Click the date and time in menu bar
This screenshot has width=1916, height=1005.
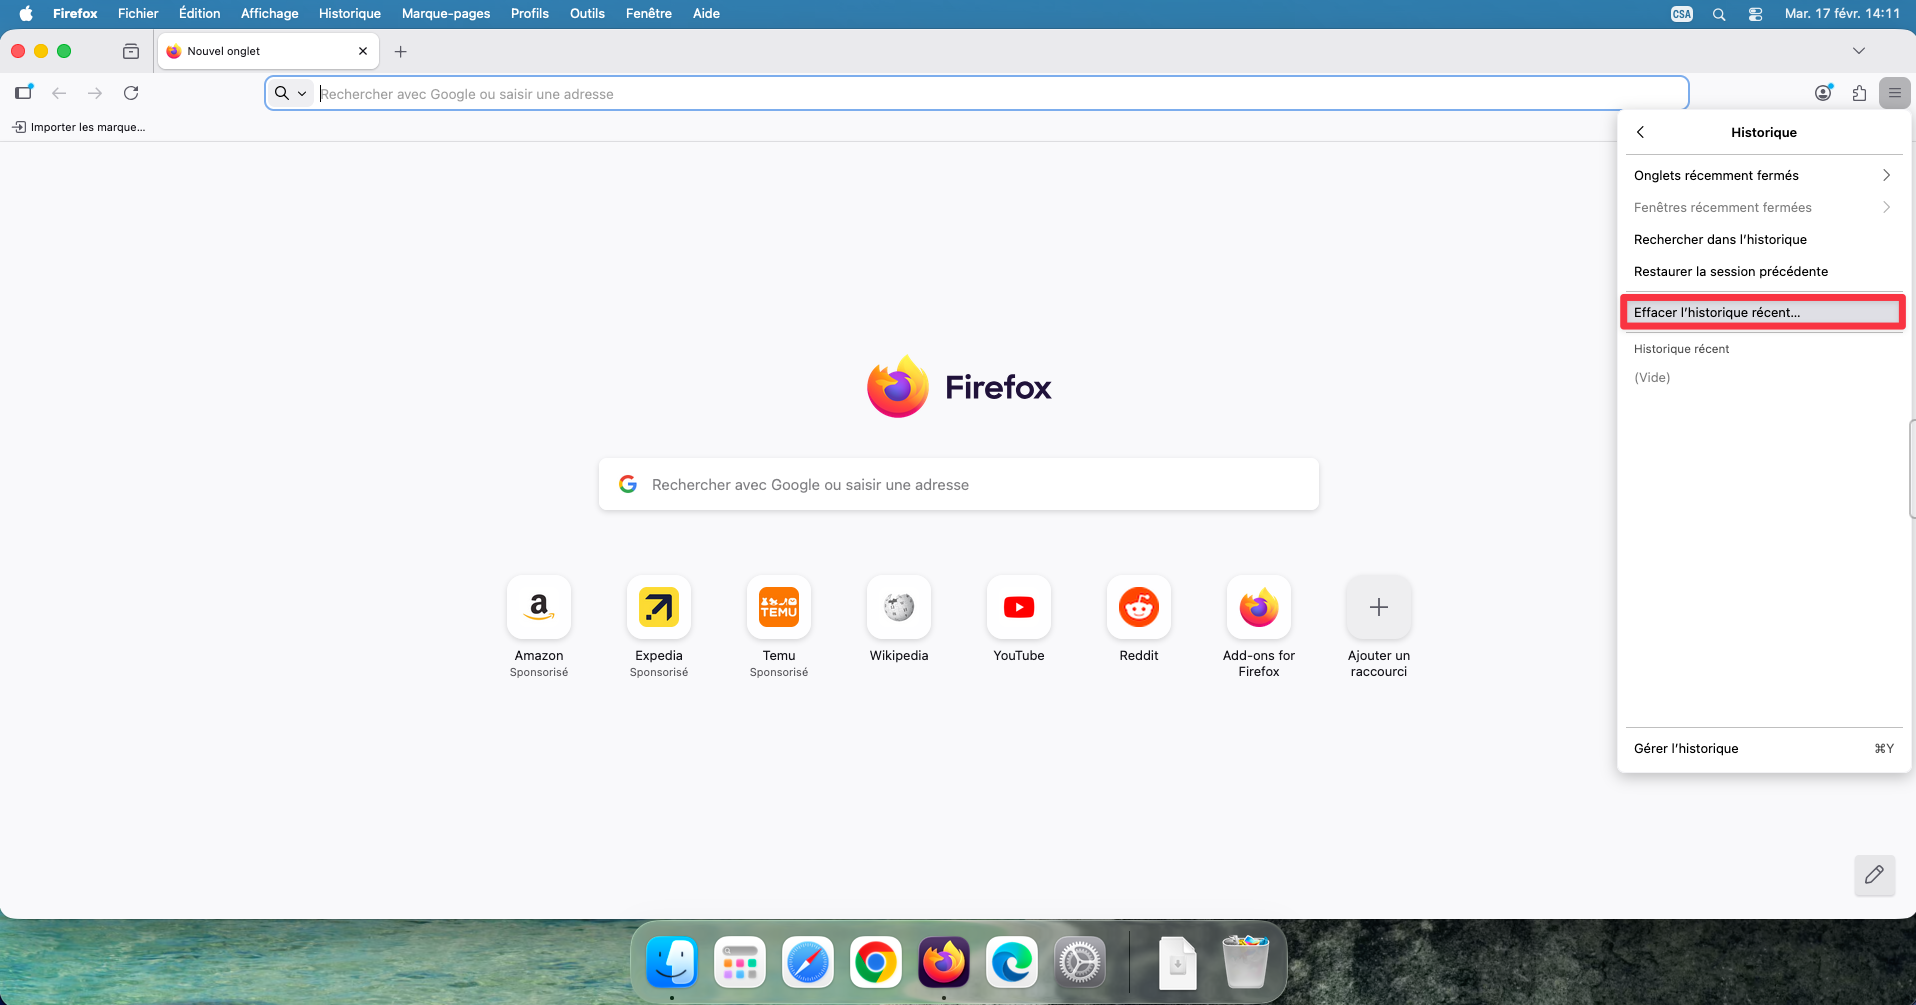coord(1842,13)
